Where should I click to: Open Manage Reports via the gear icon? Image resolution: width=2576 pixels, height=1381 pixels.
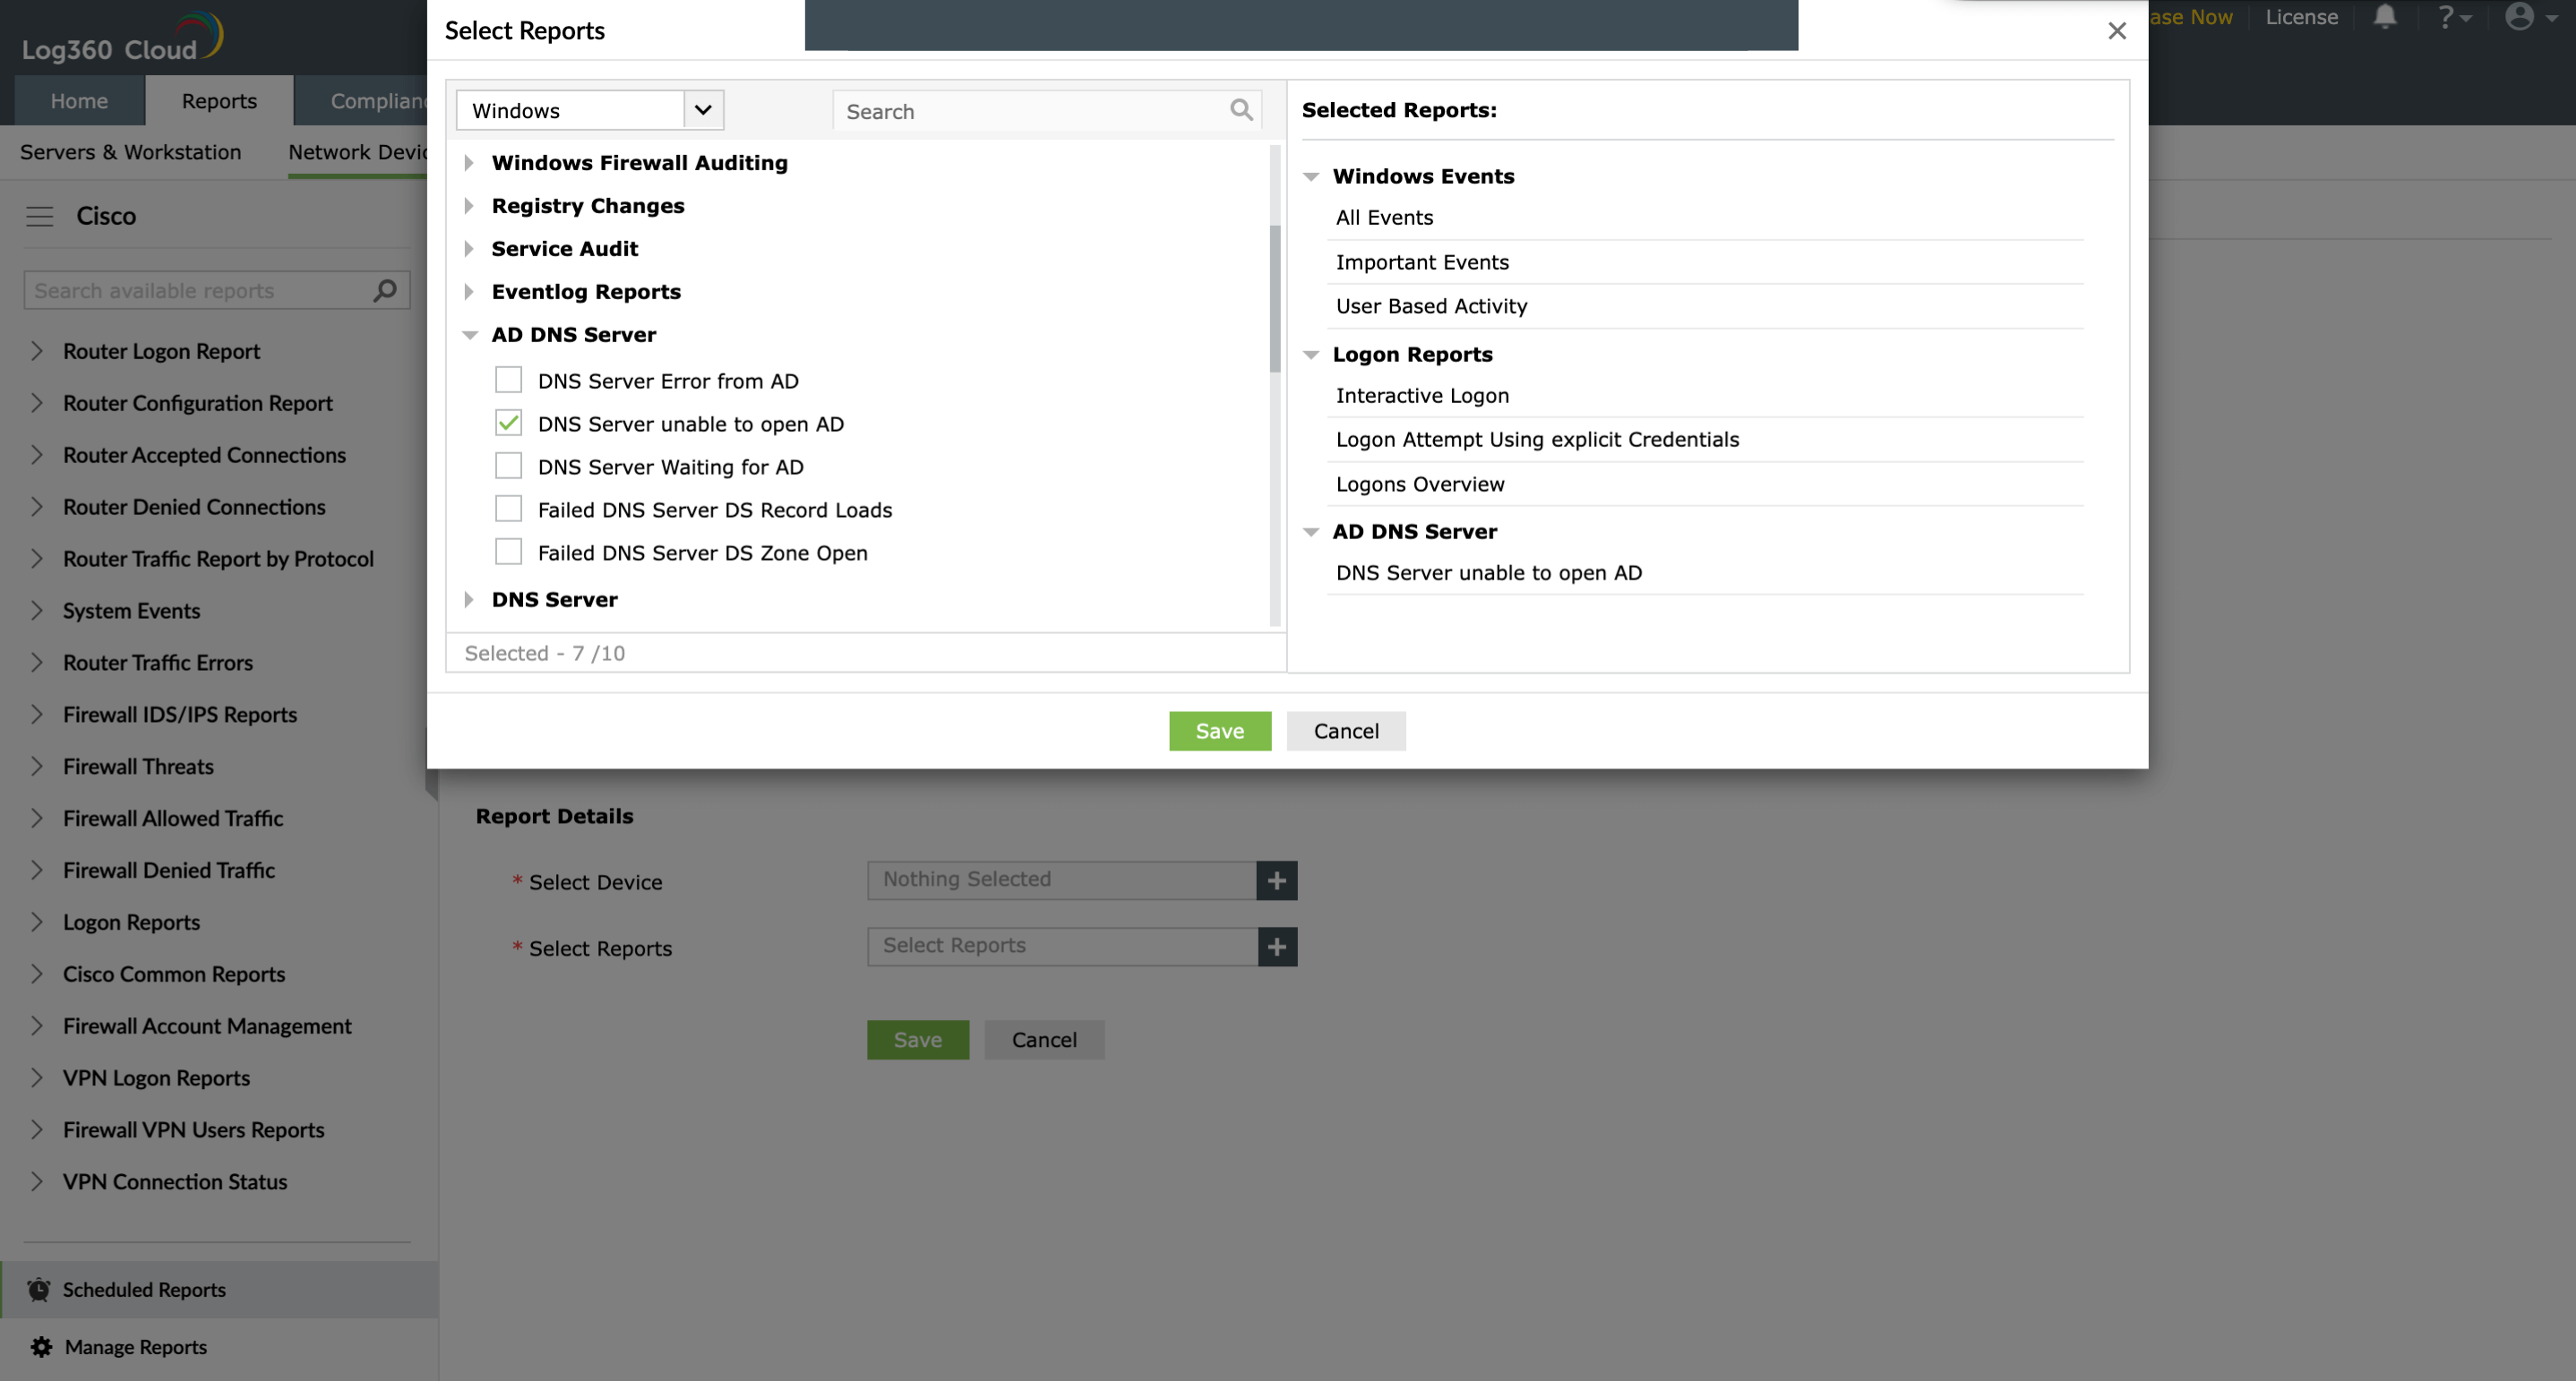pyautogui.click(x=40, y=1346)
